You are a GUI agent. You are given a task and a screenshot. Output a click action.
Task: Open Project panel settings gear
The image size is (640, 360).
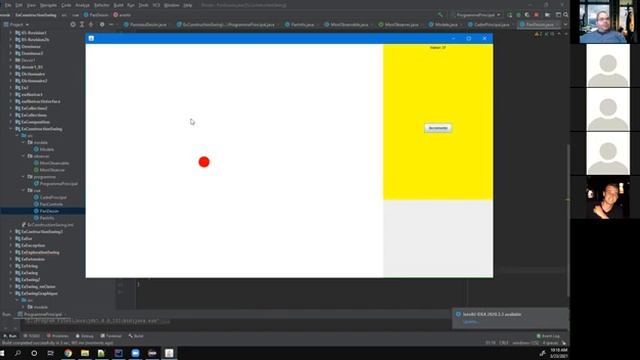pyautogui.click(x=102, y=24)
